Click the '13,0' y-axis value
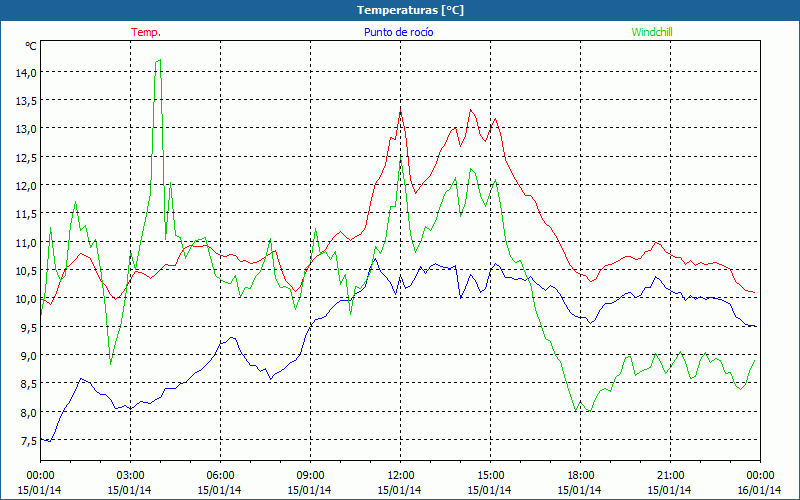The width and height of the screenshot is (800, 500). 27,129
